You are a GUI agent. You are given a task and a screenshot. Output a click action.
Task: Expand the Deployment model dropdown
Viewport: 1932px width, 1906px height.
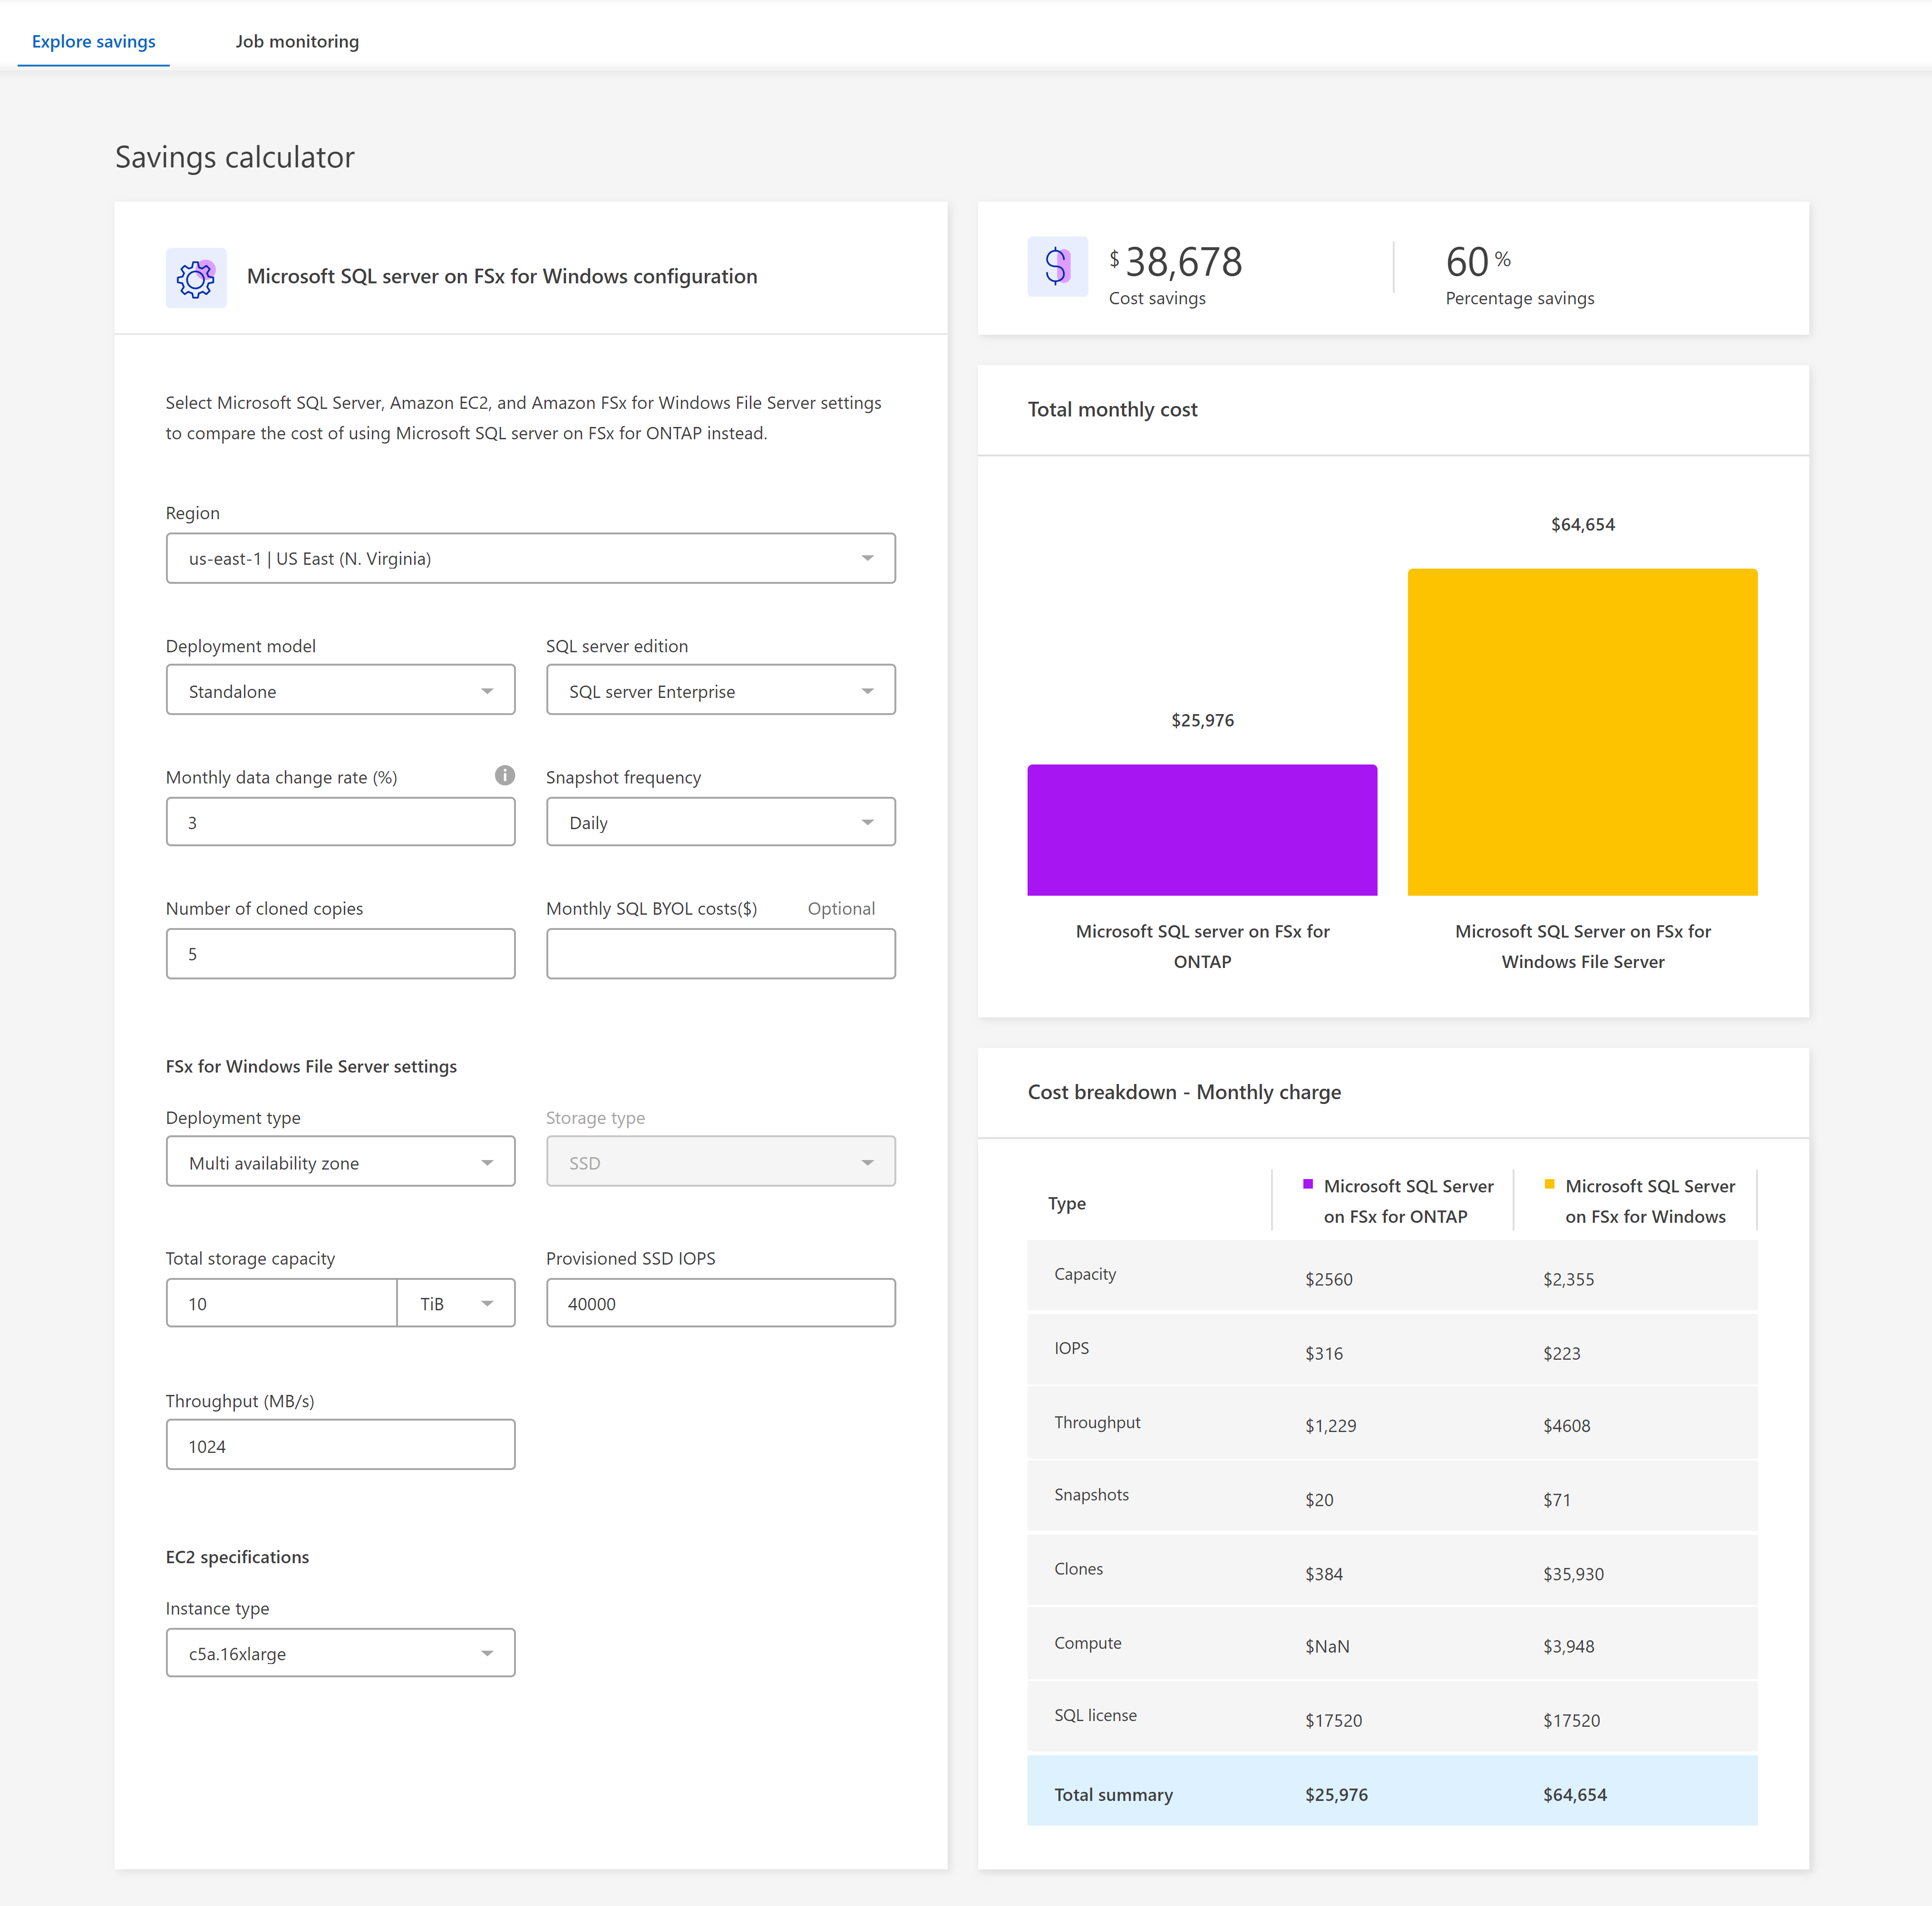pos(340,691)
